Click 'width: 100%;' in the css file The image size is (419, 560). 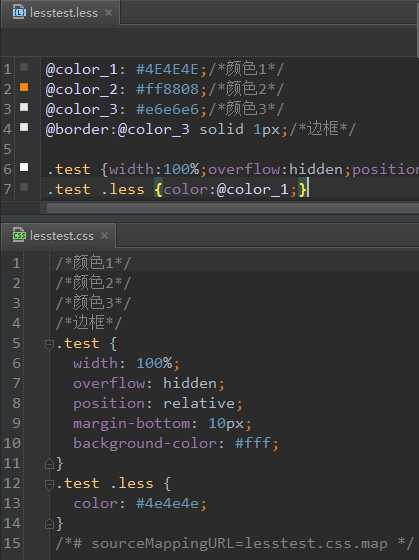tap(126, 364)
